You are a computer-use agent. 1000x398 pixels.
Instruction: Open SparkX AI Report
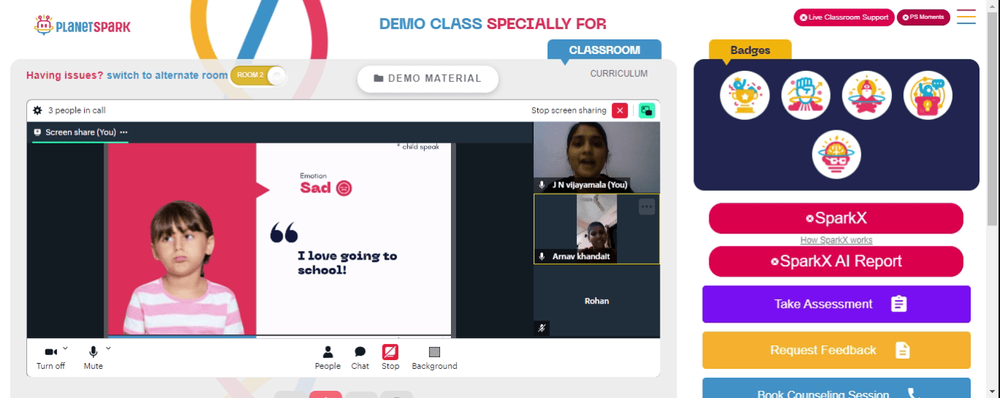coord(835,262)
